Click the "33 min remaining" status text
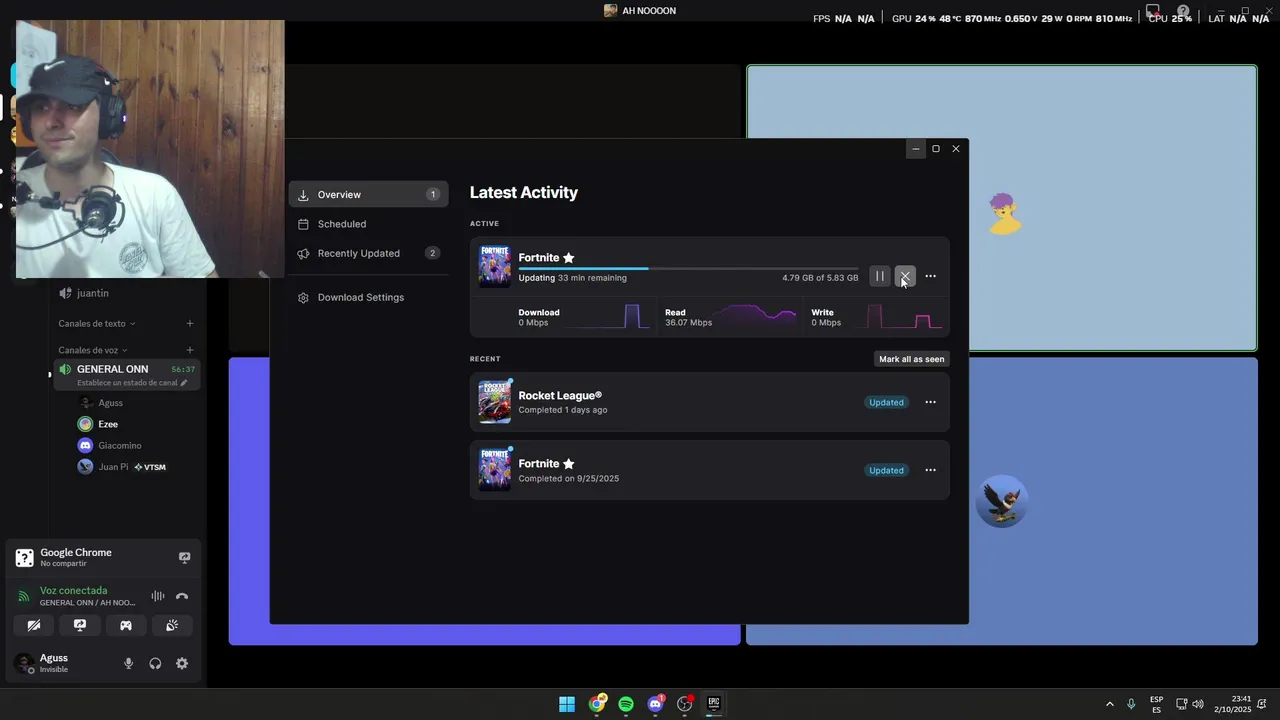 592,278
